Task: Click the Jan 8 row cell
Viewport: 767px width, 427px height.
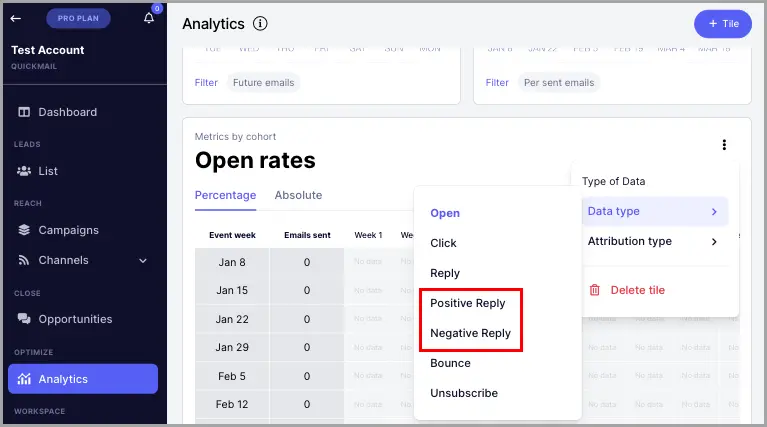Action: click(232, 262)
